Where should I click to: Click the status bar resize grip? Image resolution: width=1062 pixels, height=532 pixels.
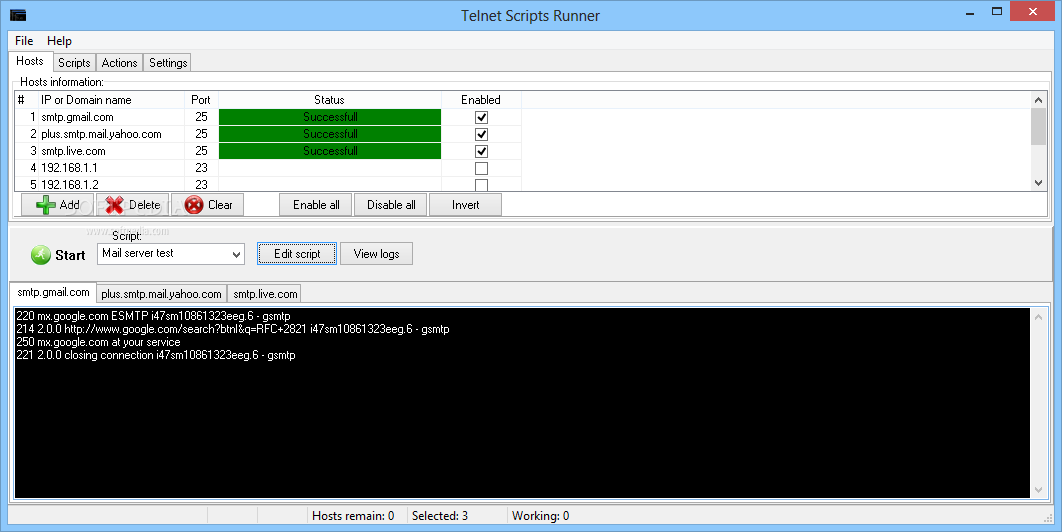(1048, 518)
